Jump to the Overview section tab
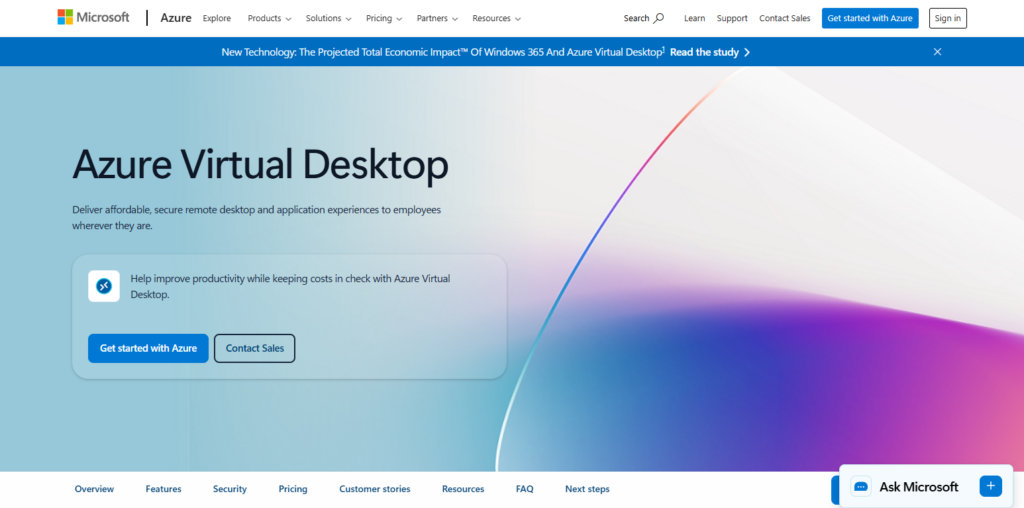Image resolution: width=1024 pixels, height=508 pixels. click(94, 489)
